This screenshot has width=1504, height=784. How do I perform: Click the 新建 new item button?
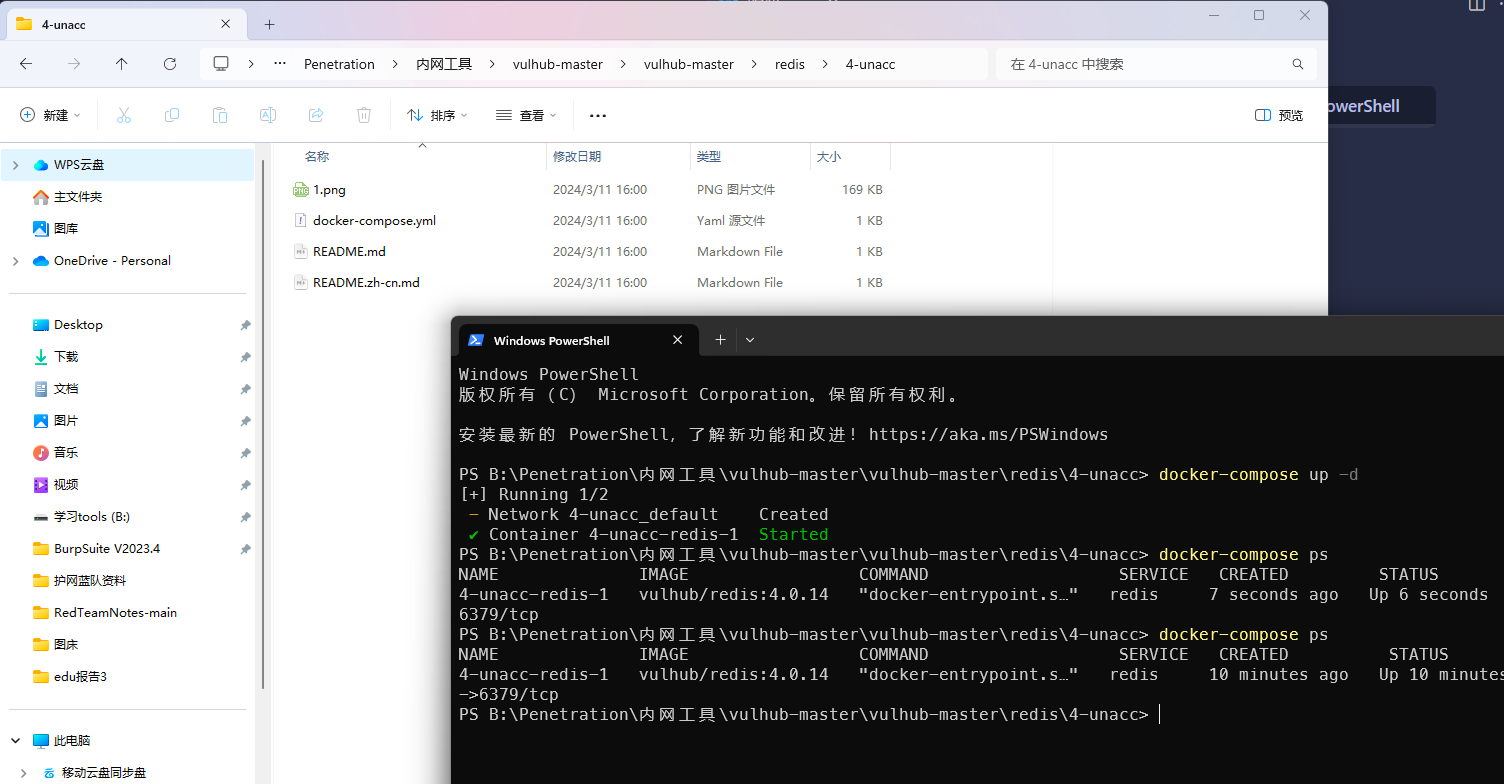tap(50, 115)
